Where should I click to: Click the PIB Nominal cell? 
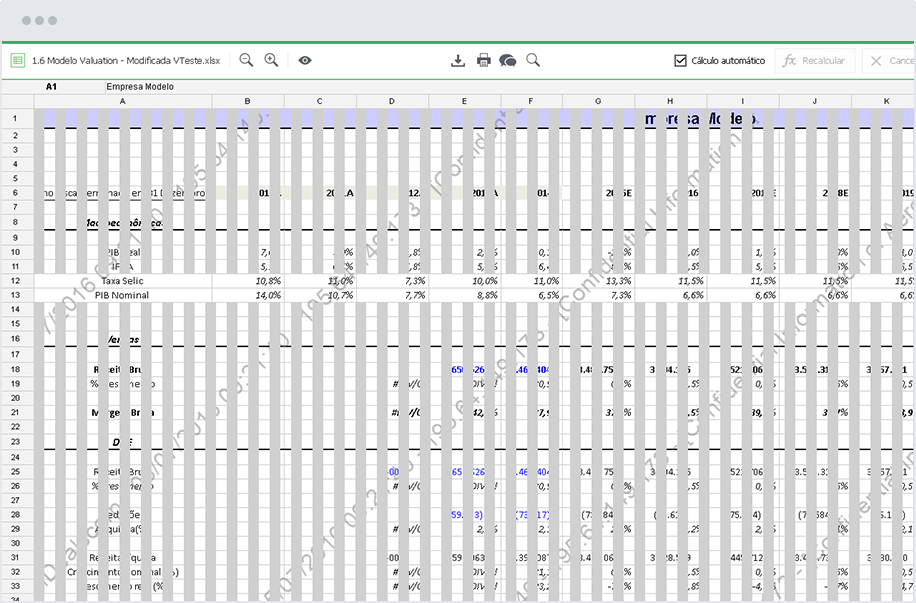122,296
